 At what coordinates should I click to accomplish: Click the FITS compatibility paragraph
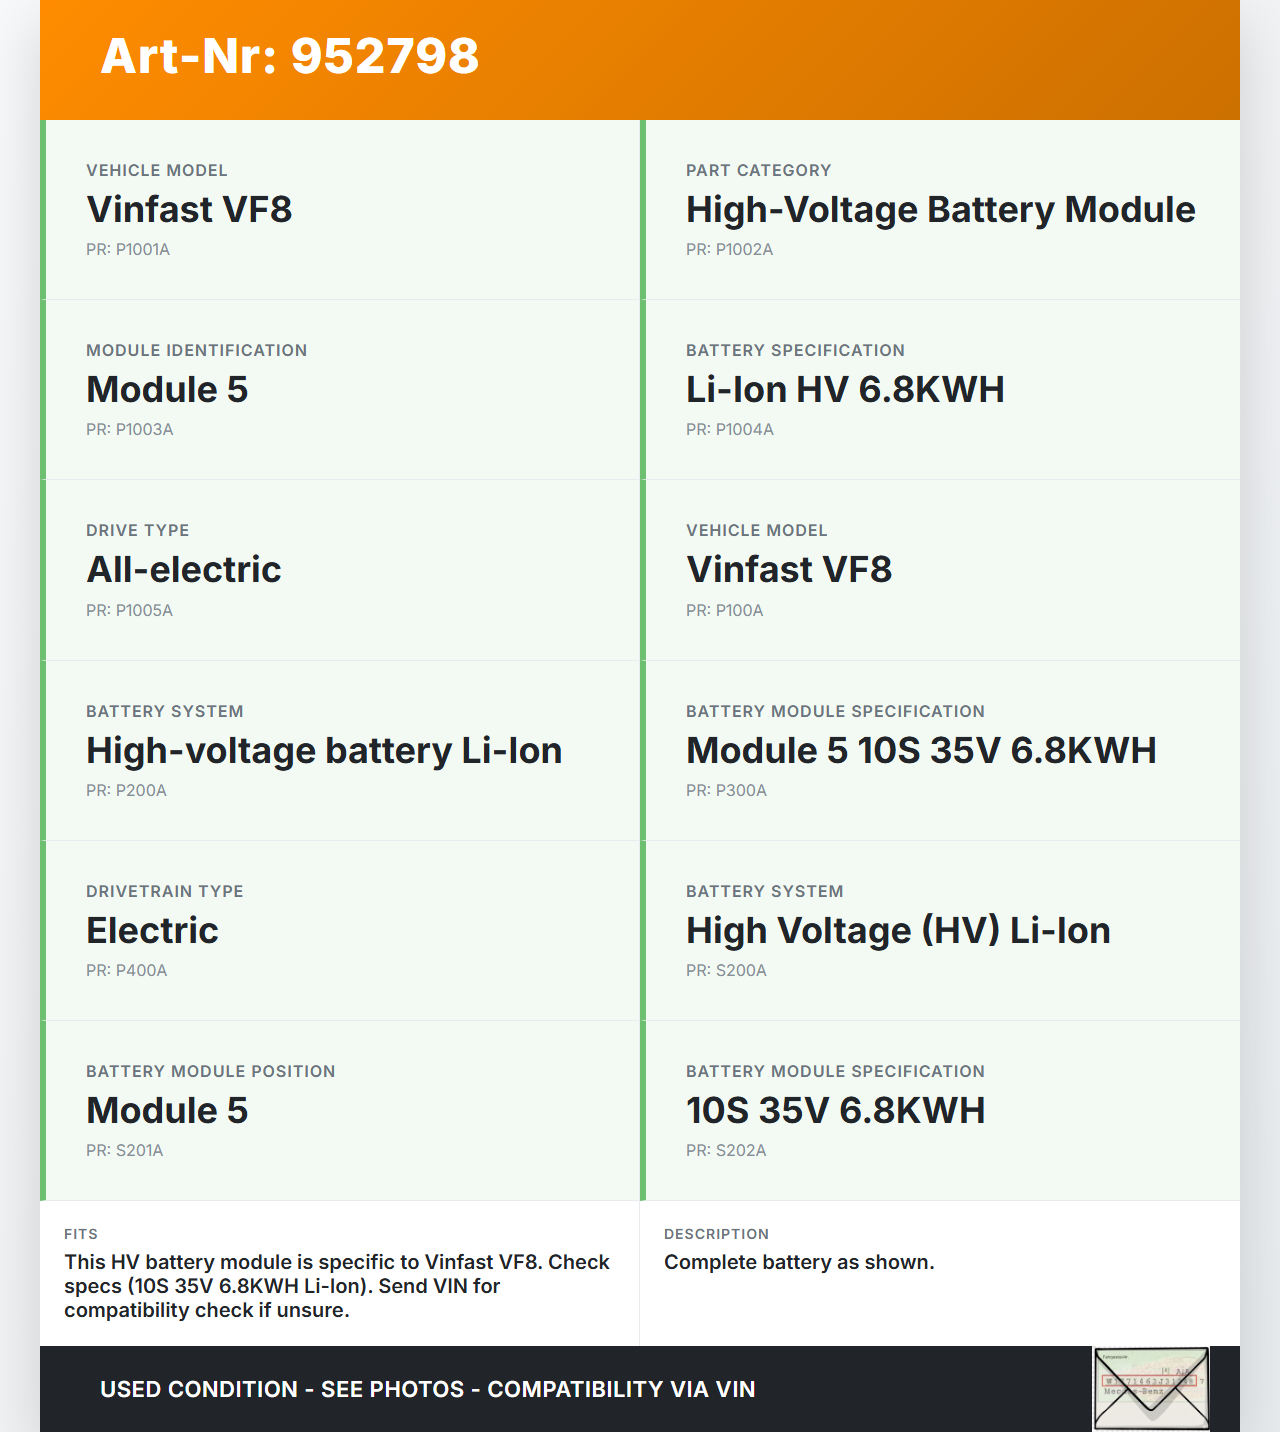337,1286
